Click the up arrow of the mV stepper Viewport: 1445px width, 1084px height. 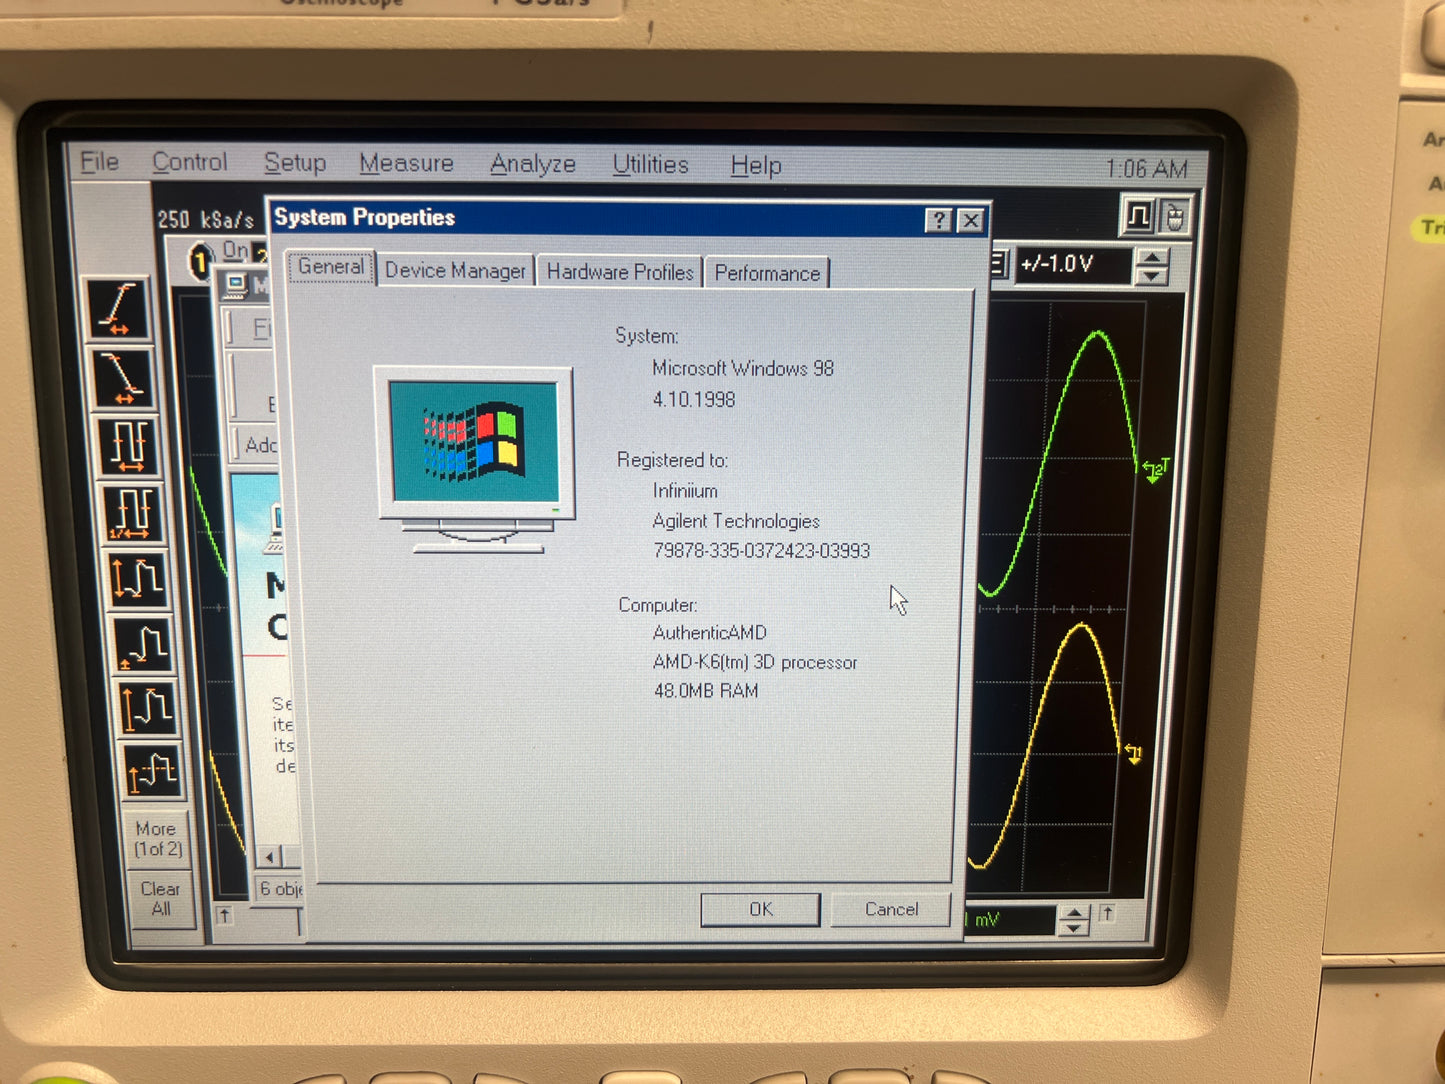coord(1073,912)
